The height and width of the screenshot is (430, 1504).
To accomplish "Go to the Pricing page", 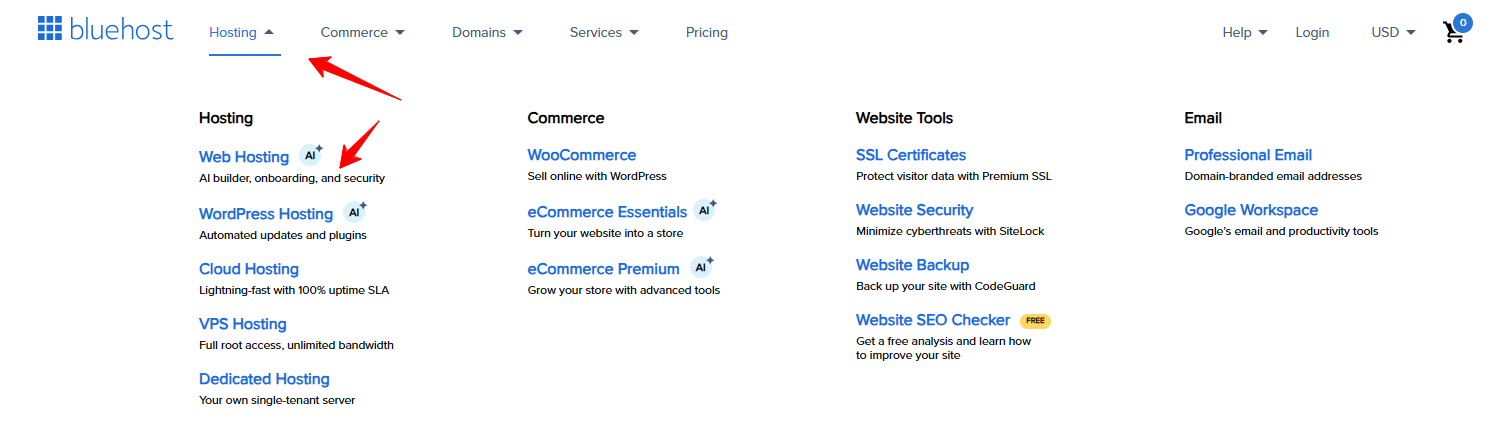I will point(707,32).
